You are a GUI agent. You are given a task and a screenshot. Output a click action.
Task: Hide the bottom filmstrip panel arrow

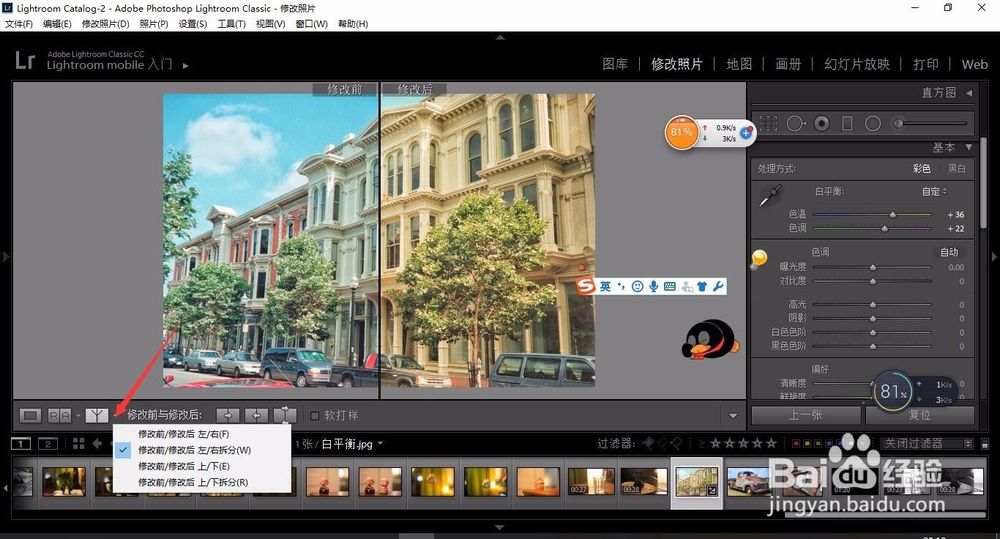point(500,528)
